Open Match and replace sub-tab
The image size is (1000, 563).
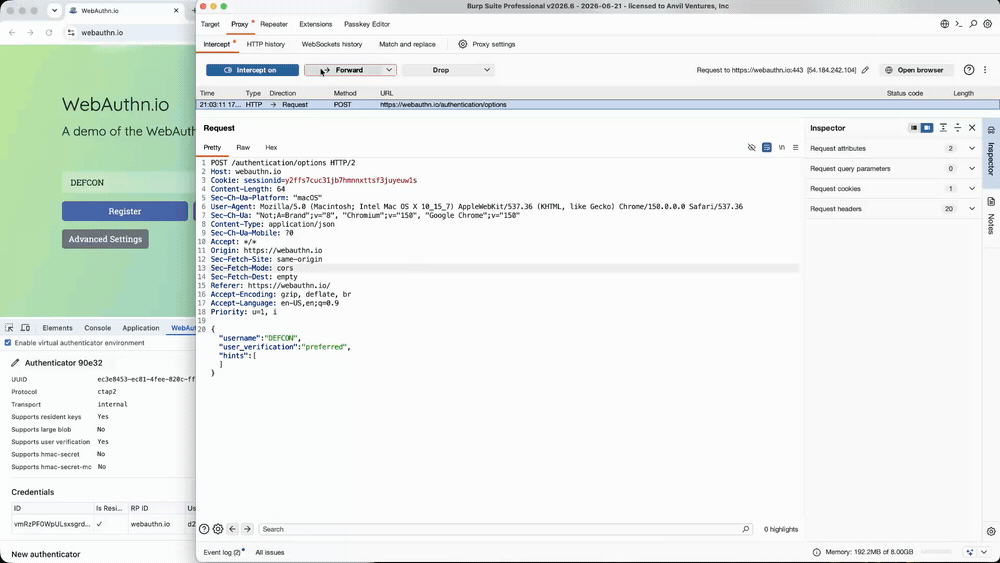tap(407, 44)
